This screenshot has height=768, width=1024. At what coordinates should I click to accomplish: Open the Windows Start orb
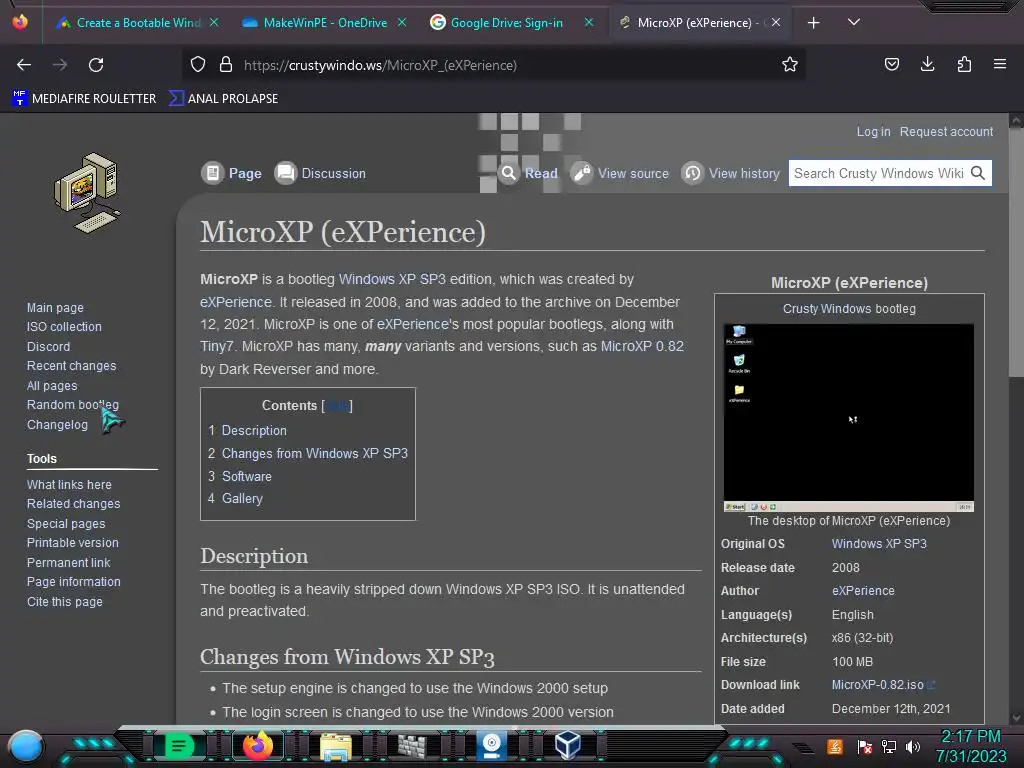[25, 747]
